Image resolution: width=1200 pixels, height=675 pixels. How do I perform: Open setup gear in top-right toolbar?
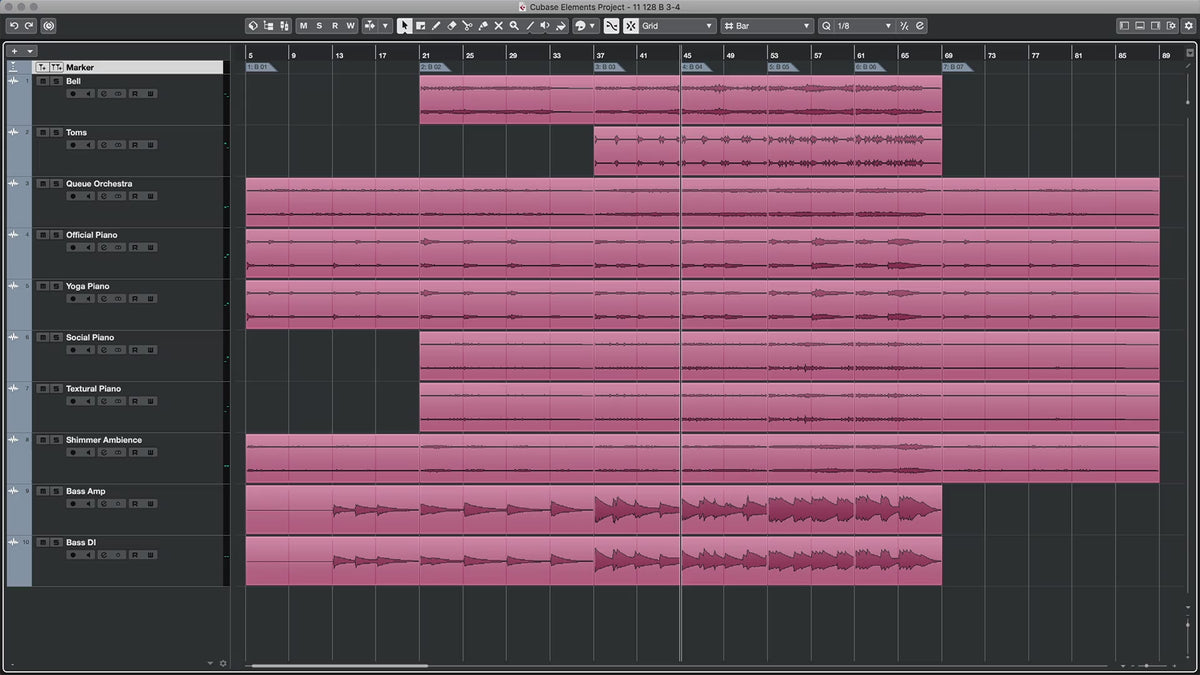1186,26
